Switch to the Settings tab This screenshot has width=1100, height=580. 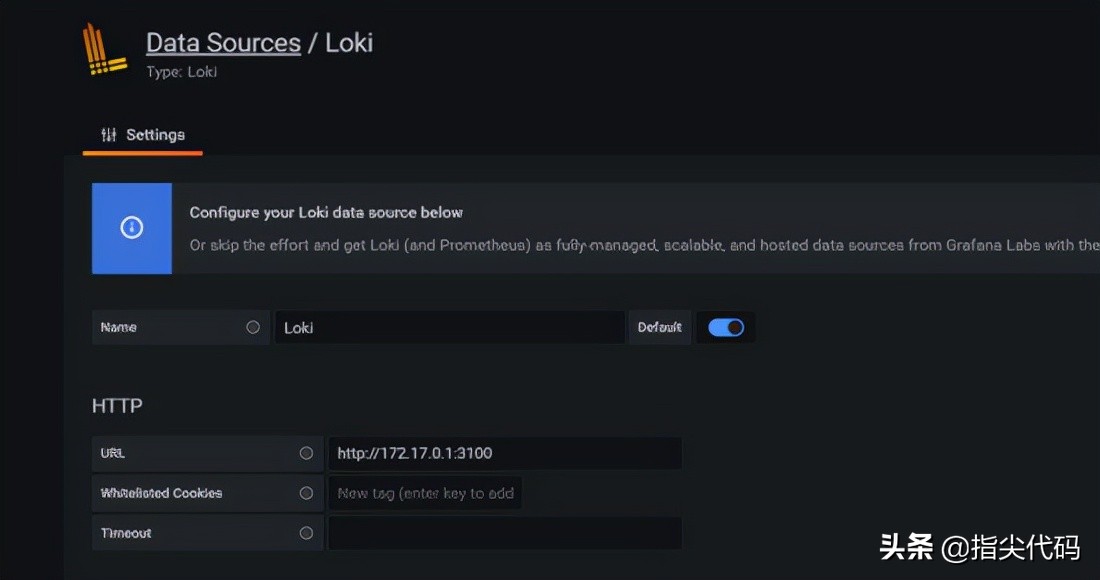point(143,135)
